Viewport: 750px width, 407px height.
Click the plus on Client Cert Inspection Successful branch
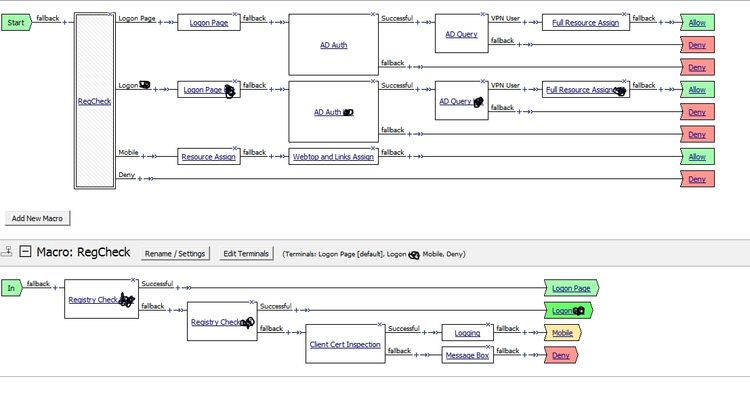coord(424,332)
